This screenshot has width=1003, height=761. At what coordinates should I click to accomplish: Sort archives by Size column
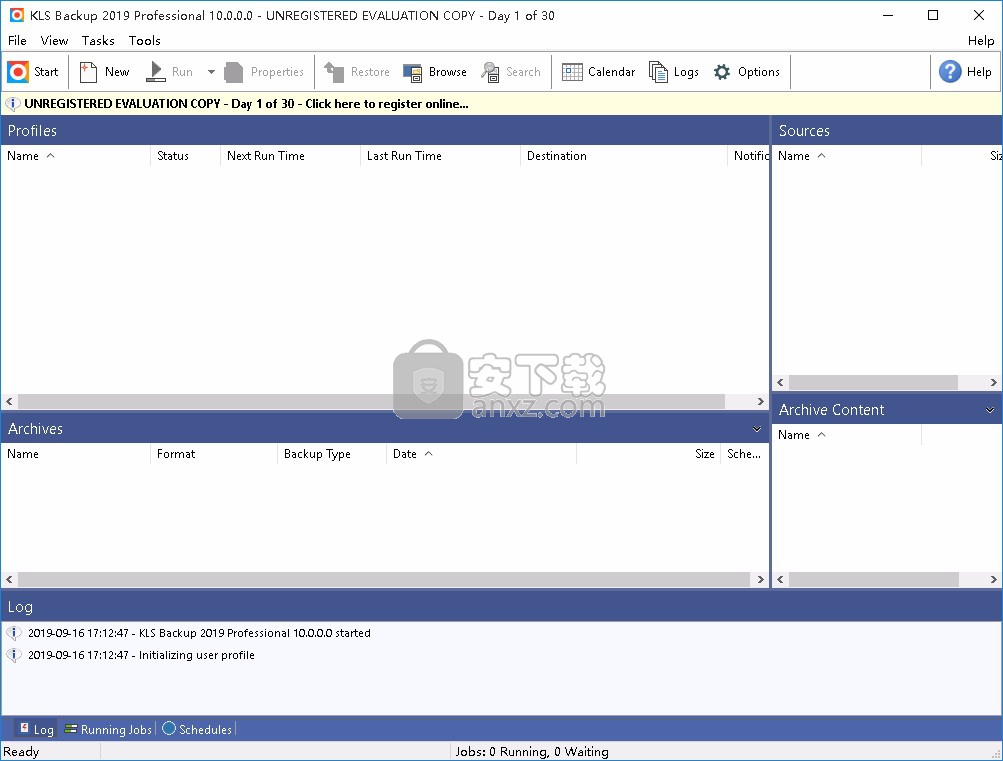[x=649, y=453]
